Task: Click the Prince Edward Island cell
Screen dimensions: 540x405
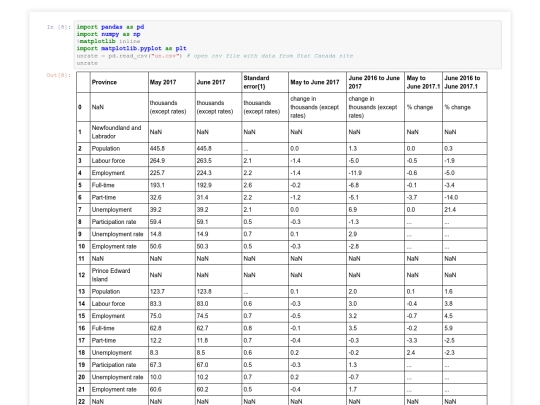Action: pos(119,275)
